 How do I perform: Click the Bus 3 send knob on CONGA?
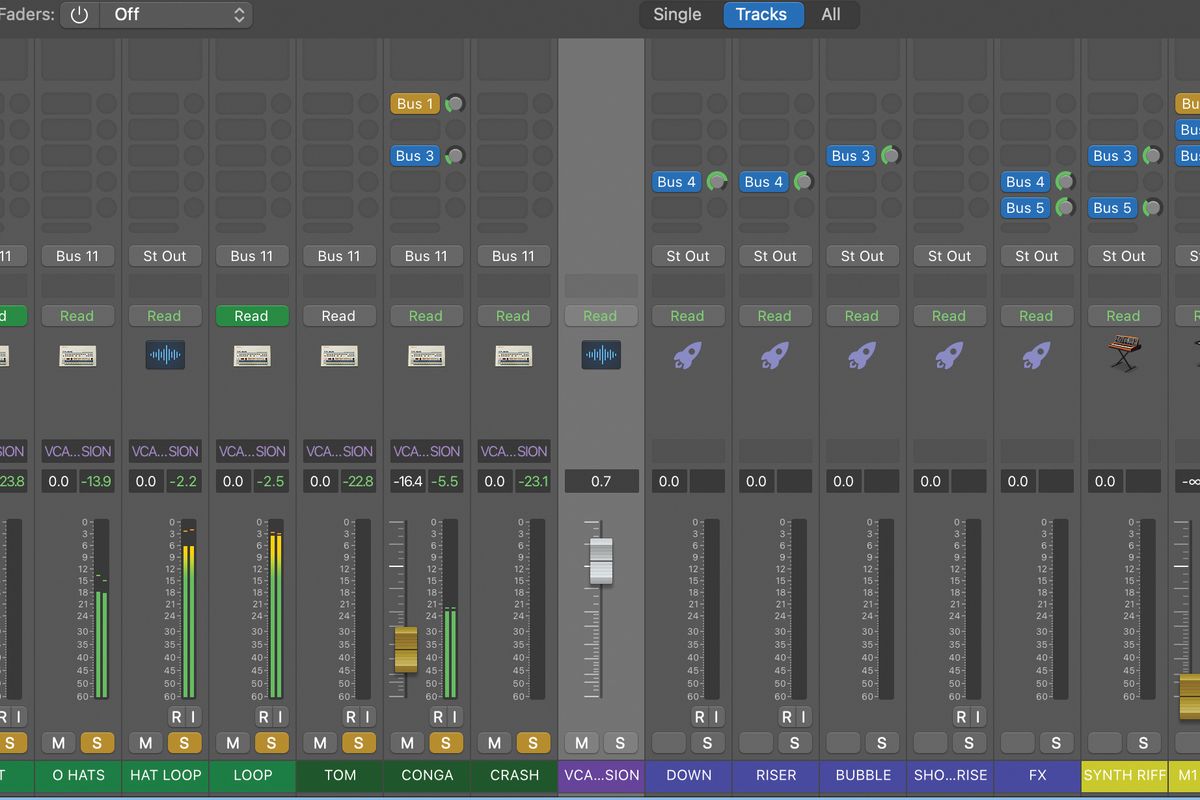[454, 156]
